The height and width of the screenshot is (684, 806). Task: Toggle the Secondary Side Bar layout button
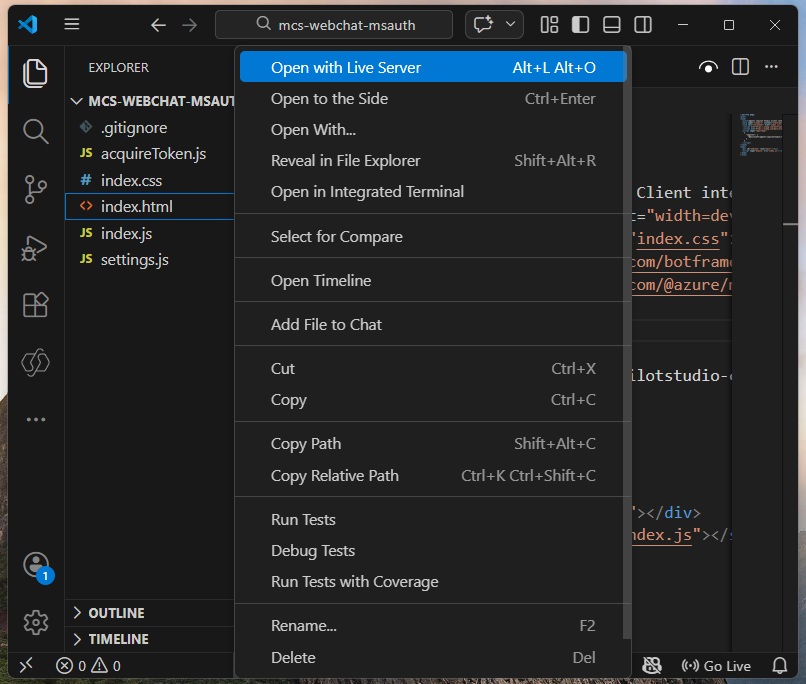point(643,25)
